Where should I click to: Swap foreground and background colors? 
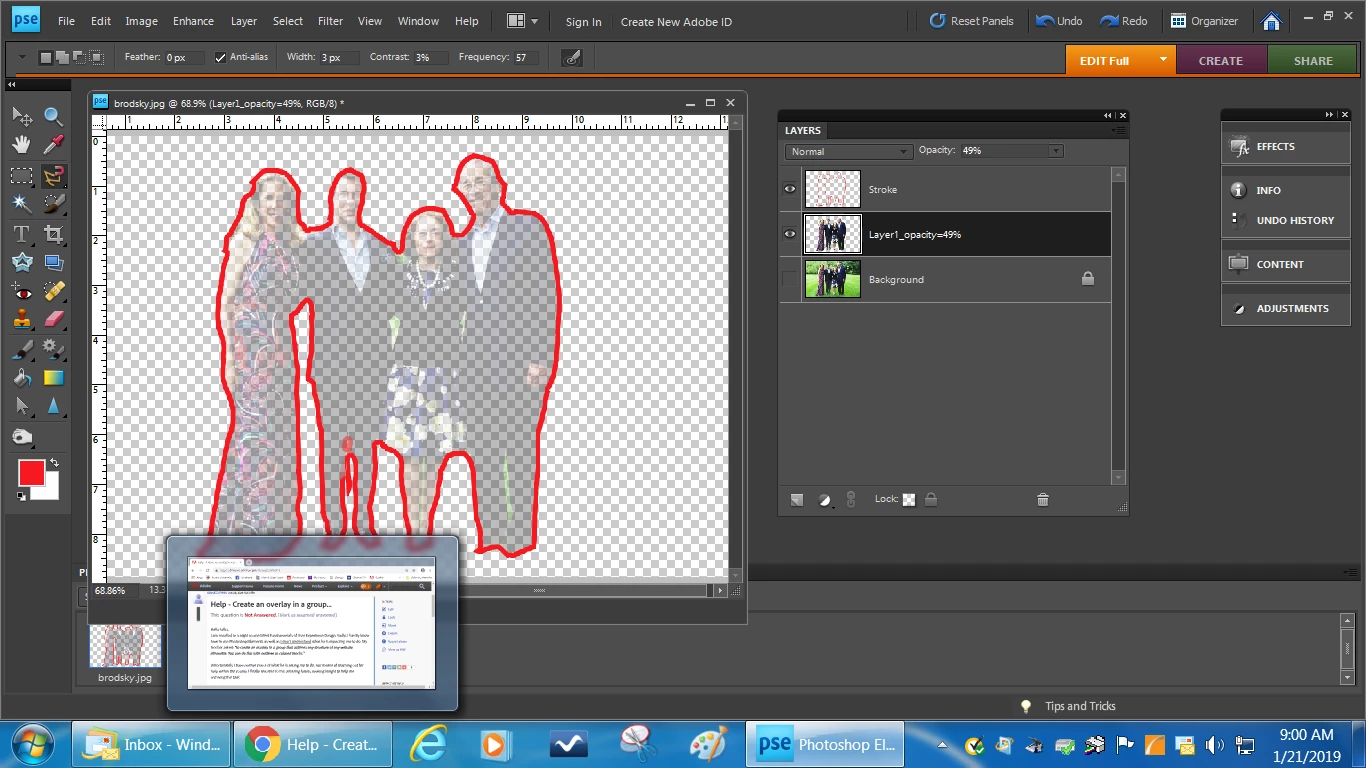(54, 464)
